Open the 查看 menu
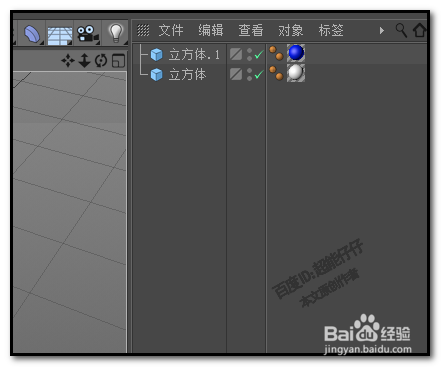This screenshot has height=367, width=441. 251,30
